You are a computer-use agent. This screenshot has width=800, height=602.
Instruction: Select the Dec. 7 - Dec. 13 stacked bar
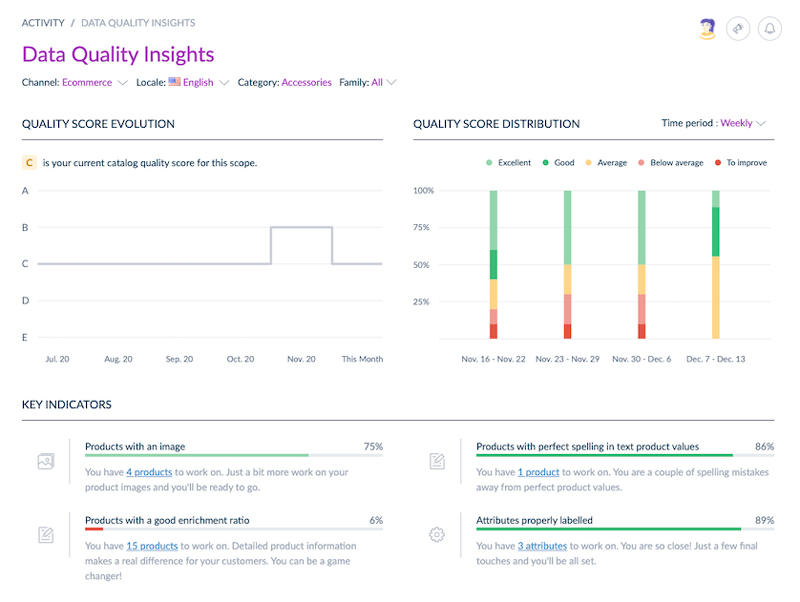716,264
